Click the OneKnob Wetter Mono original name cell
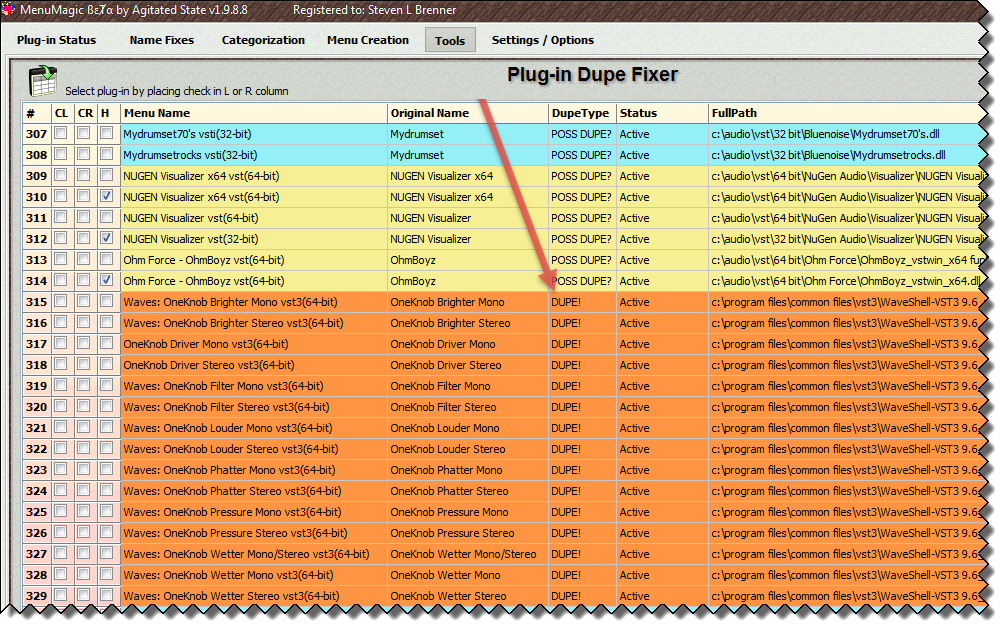 tap(468, 575)
